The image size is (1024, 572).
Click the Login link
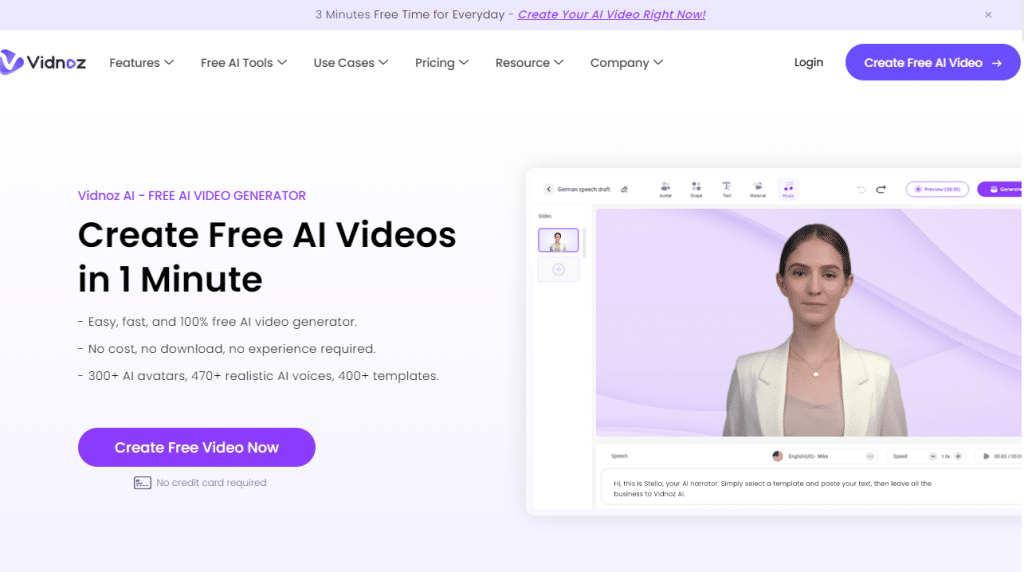click(808, 62)
